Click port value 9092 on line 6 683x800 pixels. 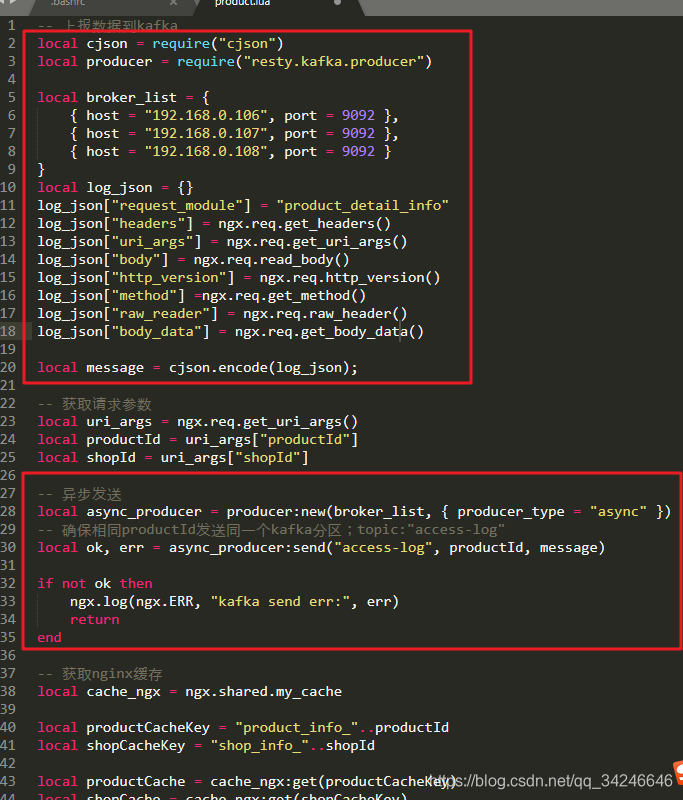358,116
